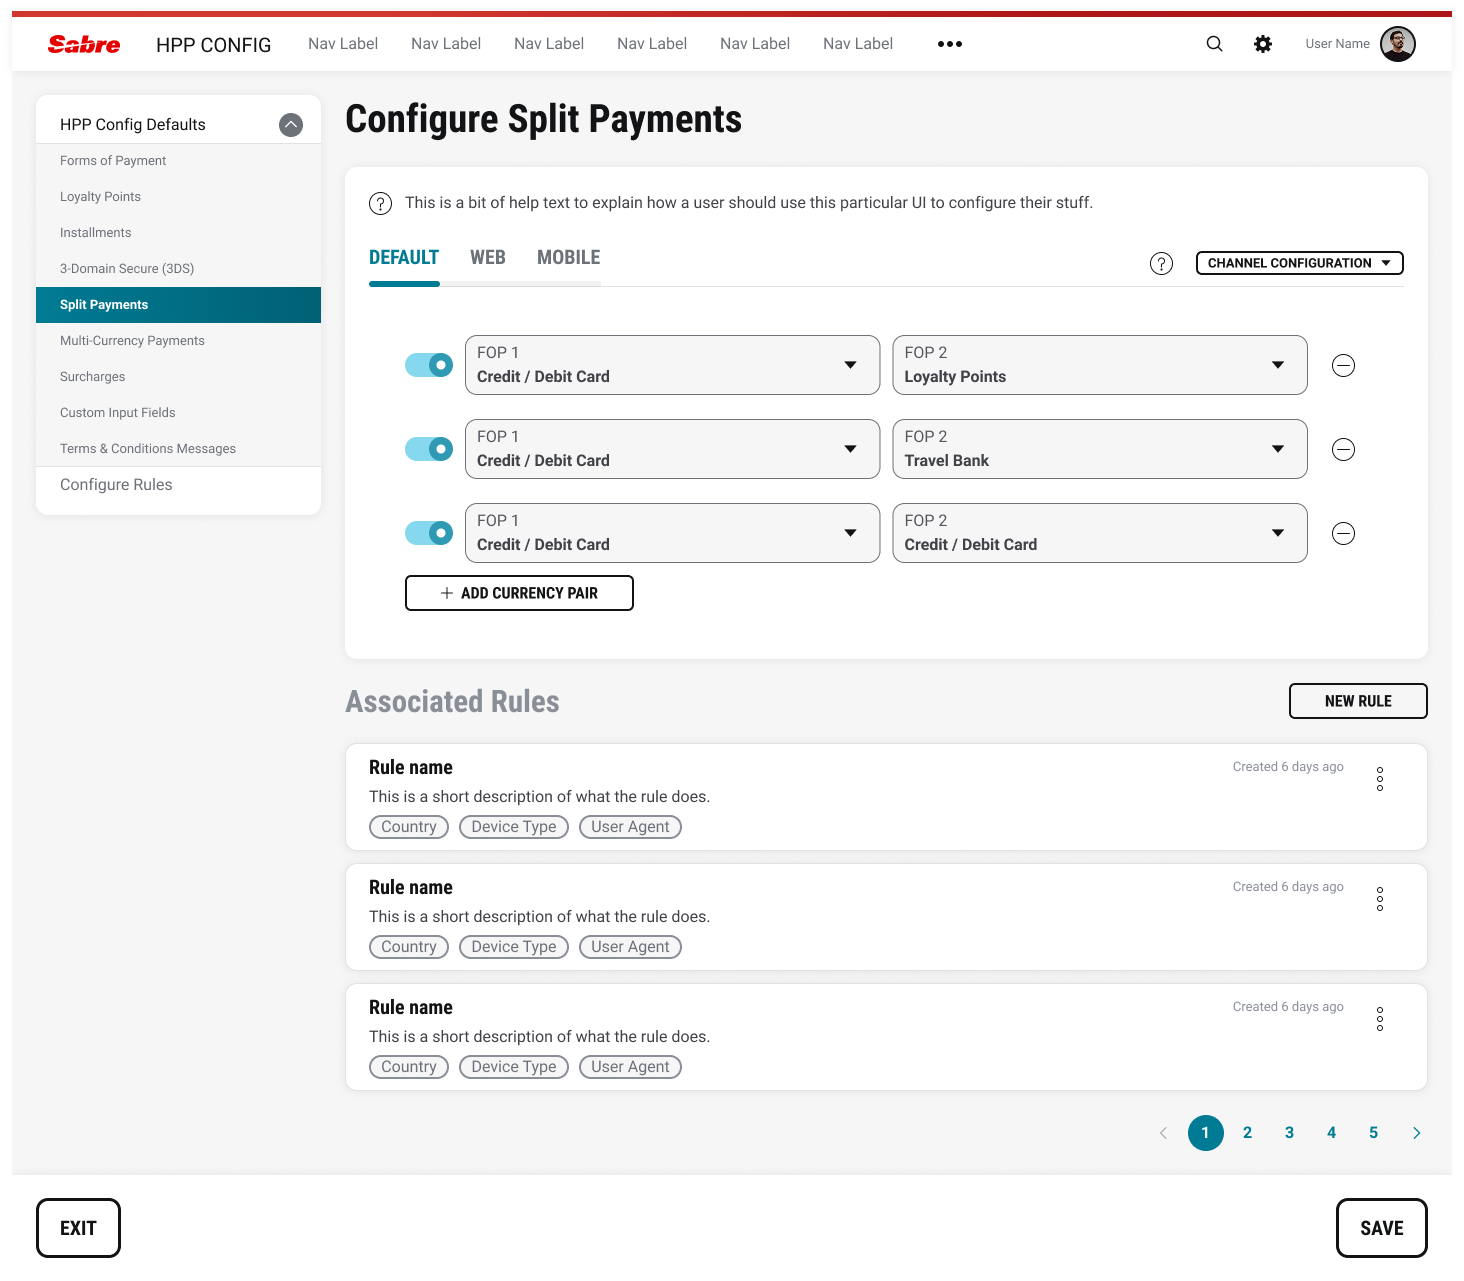Viewport: 1464px width, 1281px height.
Task: Click the last Nav Label in header
Action: (858, 44)
